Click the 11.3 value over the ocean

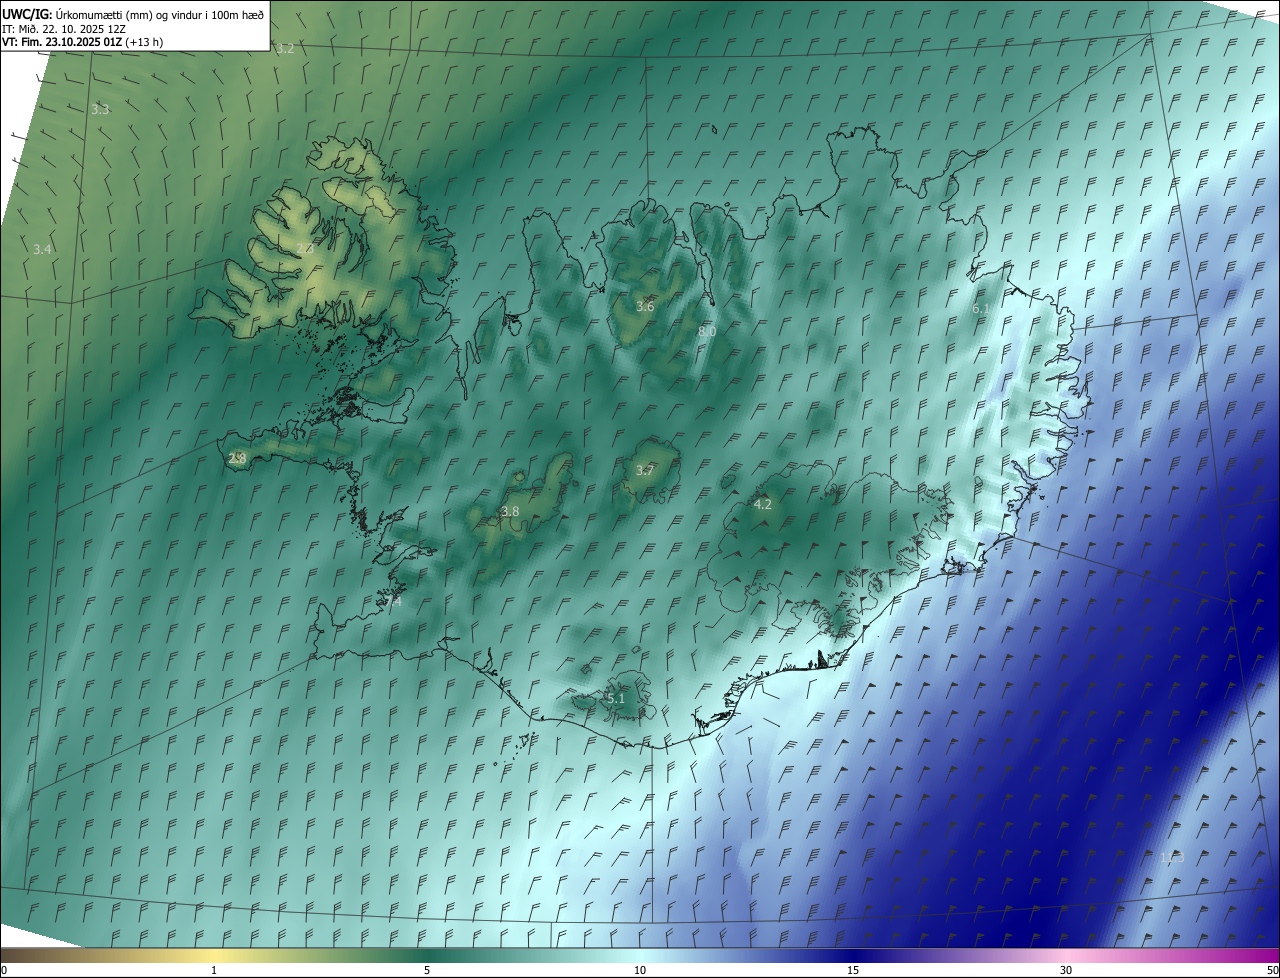pyautogui.click(x=1172, y=857)
